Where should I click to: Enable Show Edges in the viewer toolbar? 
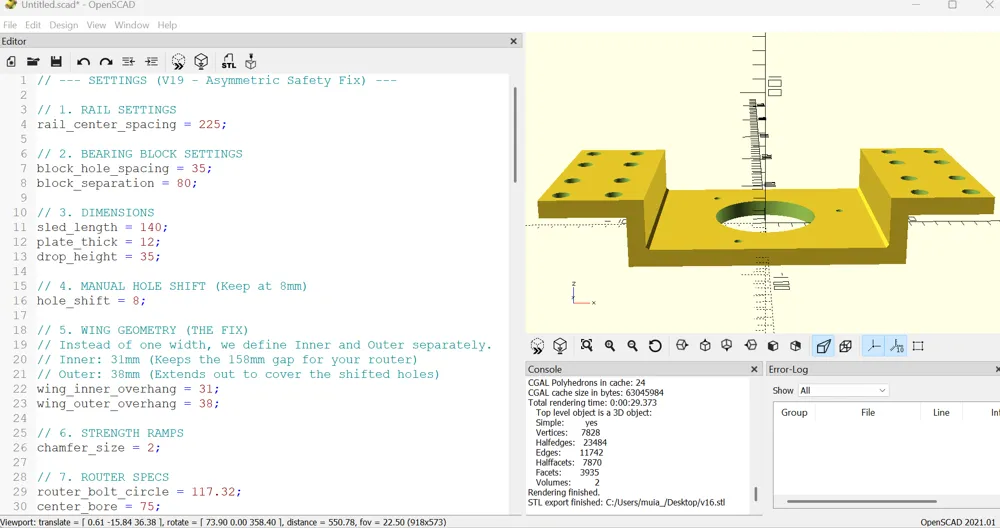point(918,346)
